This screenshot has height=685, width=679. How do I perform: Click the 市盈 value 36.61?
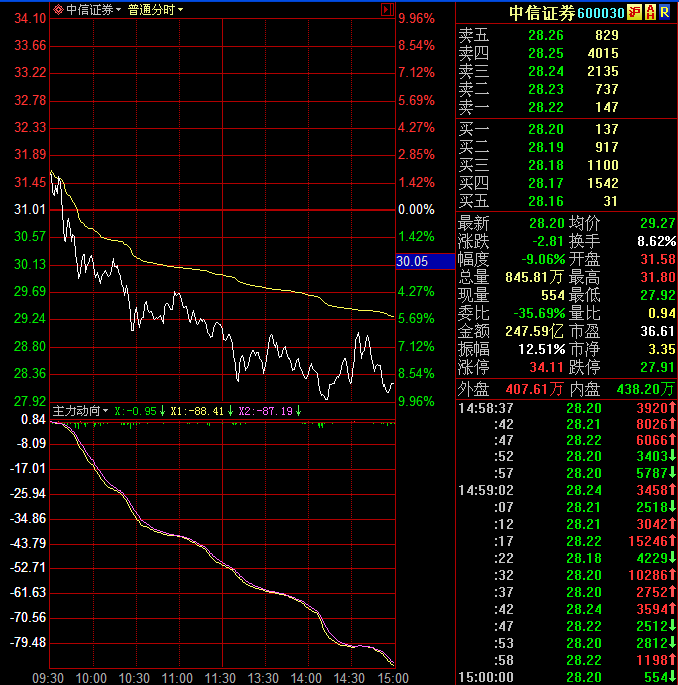[x=658, y=331]
